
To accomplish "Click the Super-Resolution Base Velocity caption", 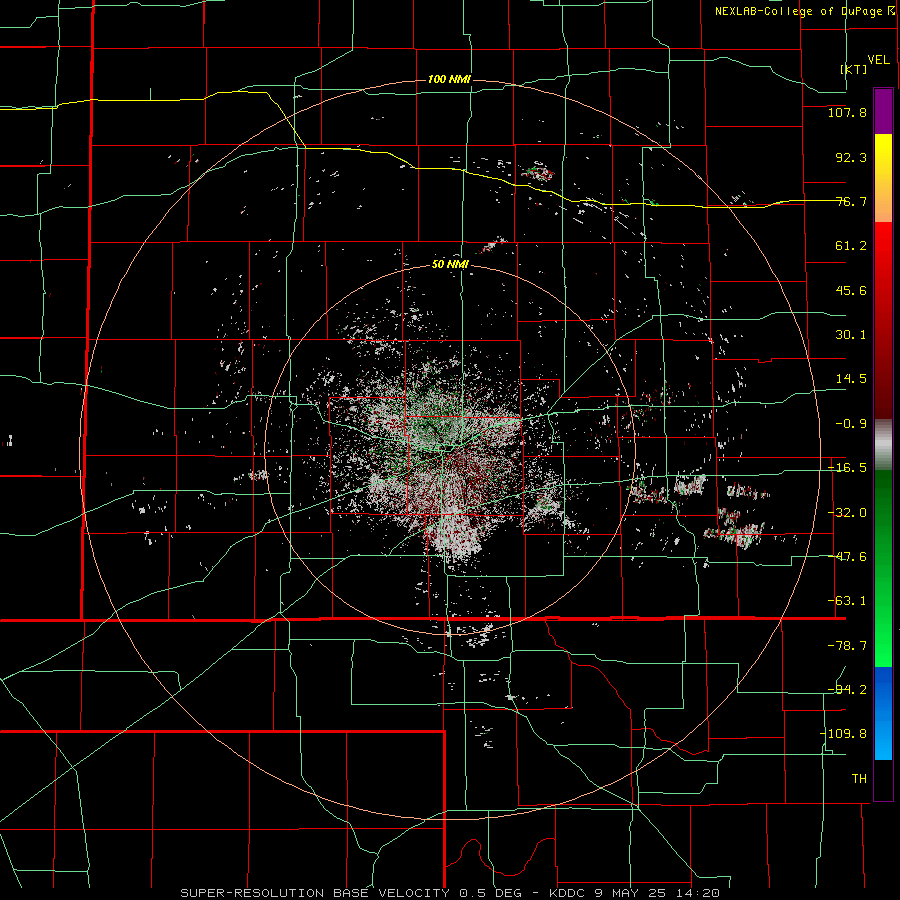I will point(450,893).
